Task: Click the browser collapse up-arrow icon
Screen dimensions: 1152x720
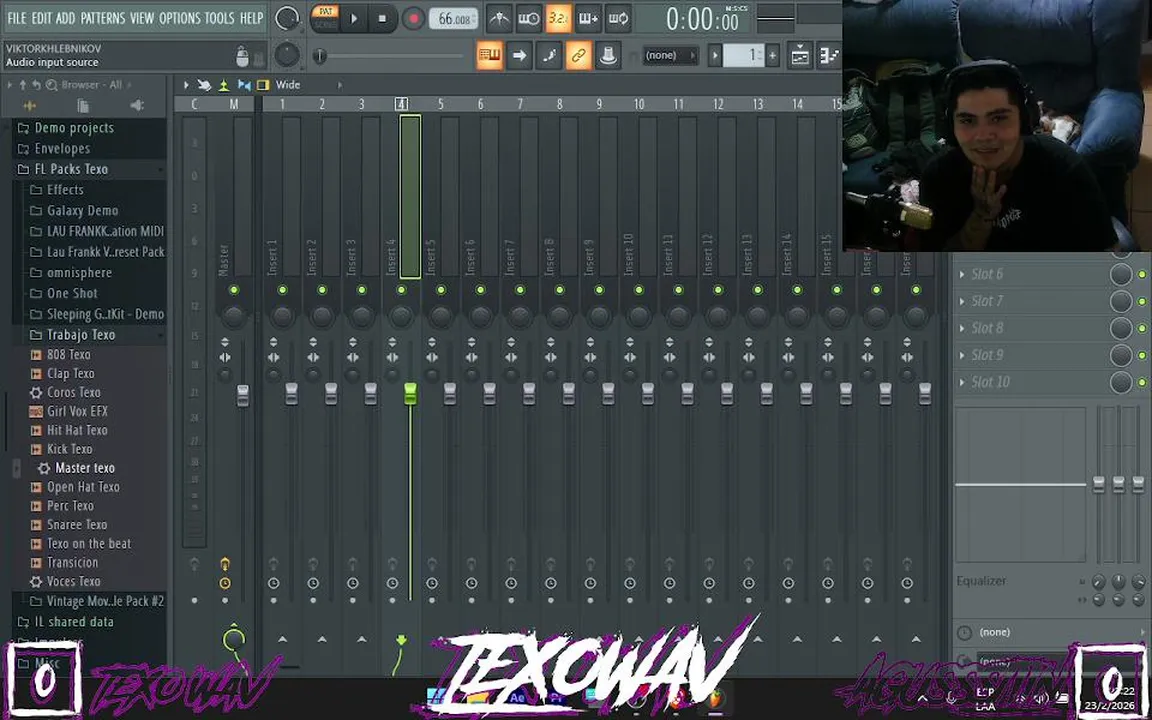Action: click(23, 85)
